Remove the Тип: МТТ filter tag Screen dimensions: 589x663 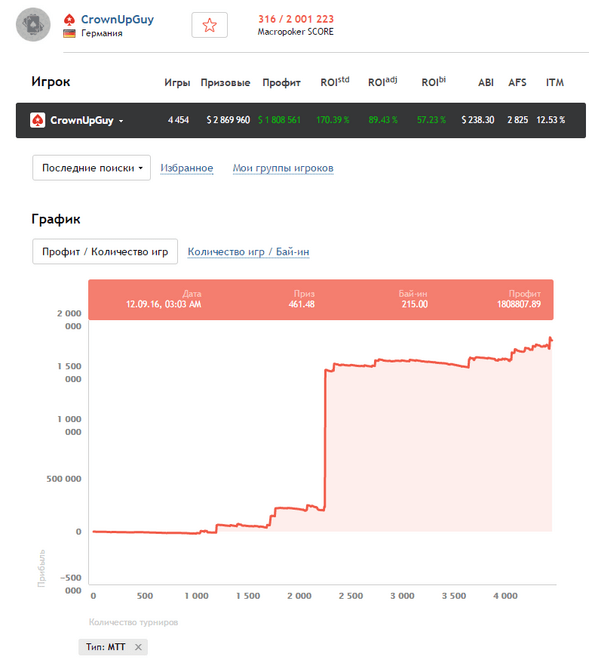tap(138, 647)
